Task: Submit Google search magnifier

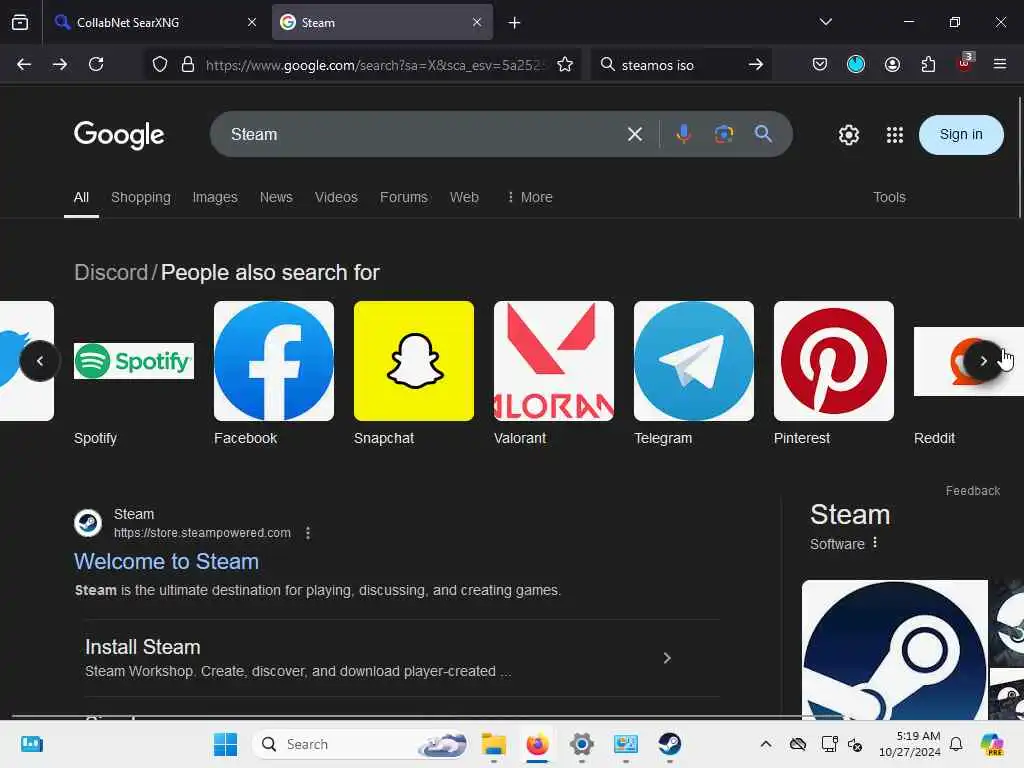Action: coord(763,134)
